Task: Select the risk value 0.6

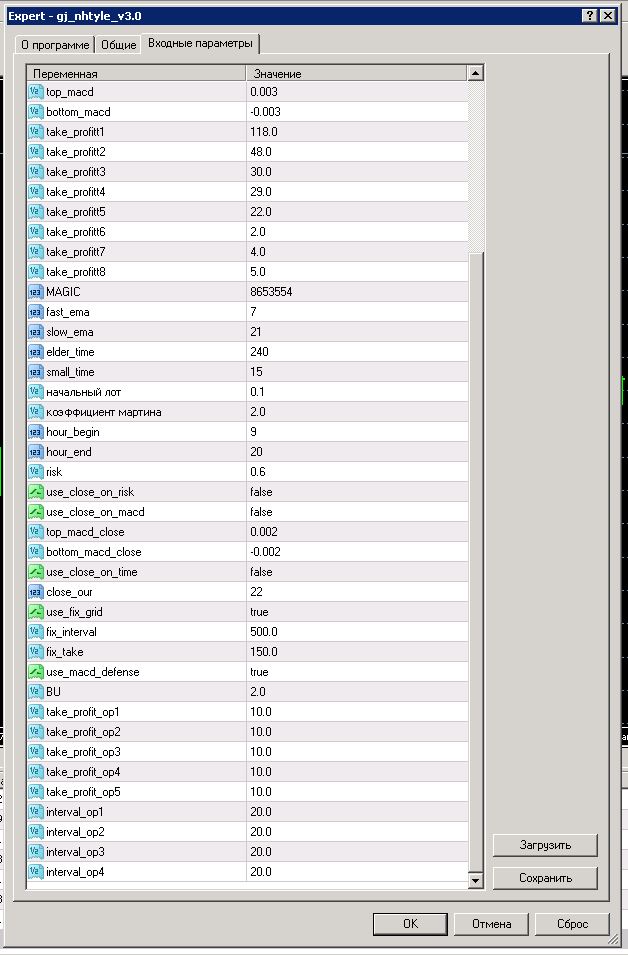Action: [x=258, y=472]
